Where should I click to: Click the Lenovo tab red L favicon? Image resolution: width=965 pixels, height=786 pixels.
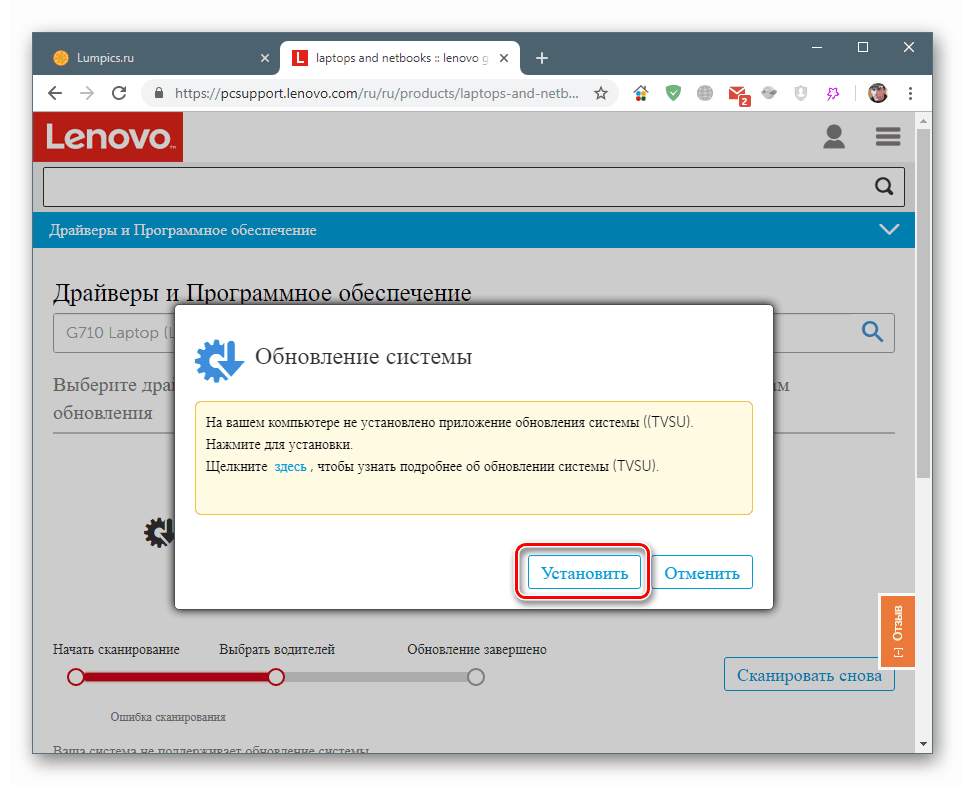tap(300, 58)
